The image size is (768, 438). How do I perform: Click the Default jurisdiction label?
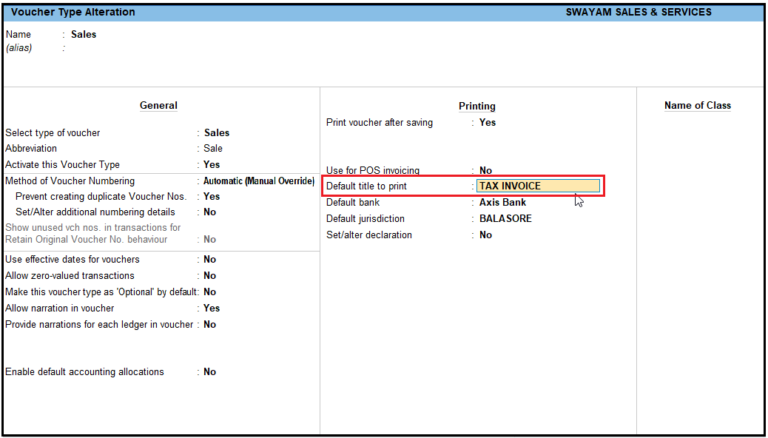click(365, 219)
